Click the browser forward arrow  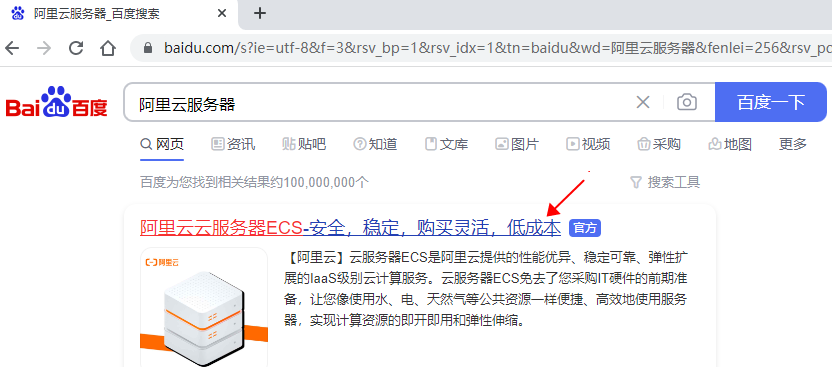tap(44, 49)
